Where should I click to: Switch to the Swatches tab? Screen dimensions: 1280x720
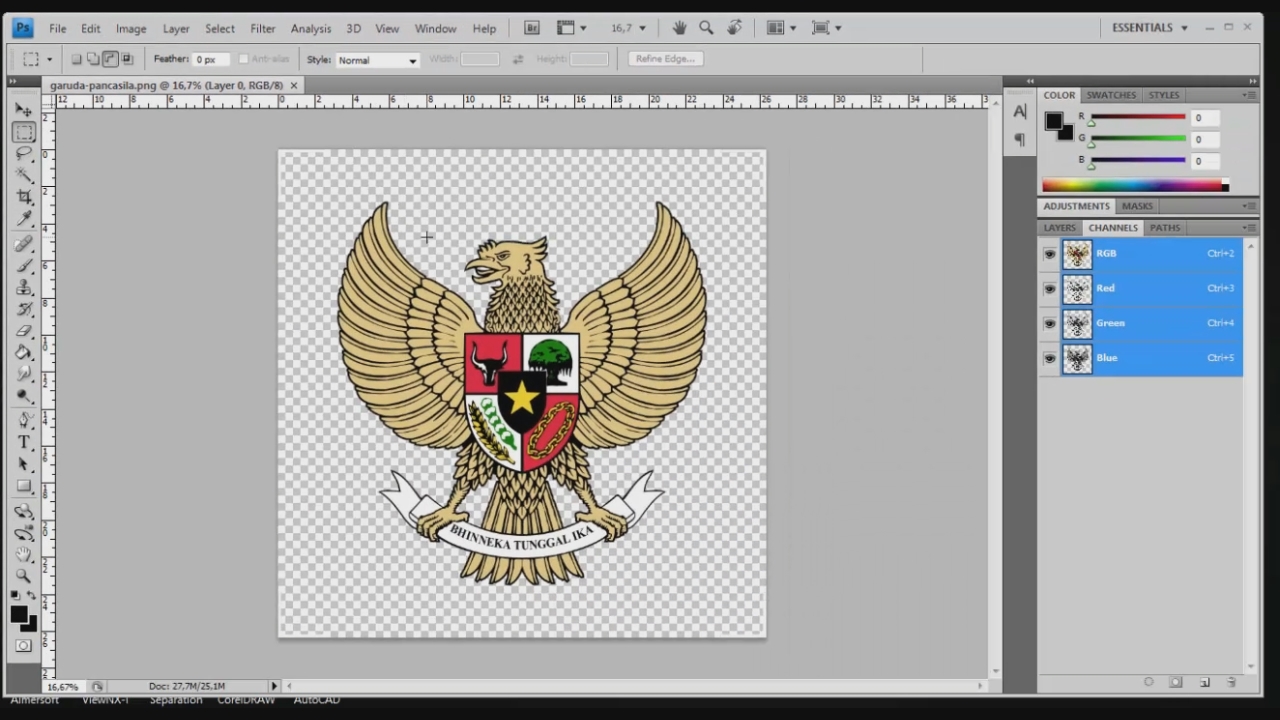point(1111,95)
